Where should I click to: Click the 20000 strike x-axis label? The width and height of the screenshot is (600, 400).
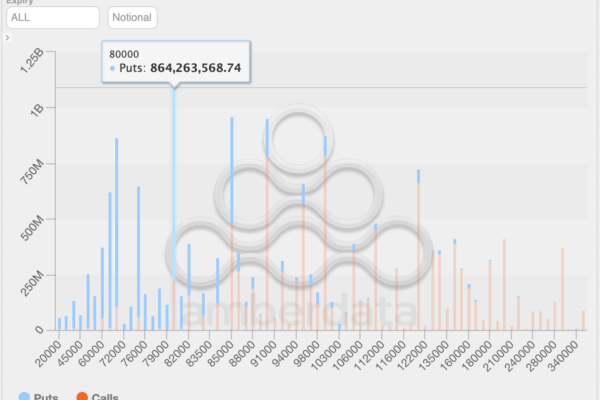point(47,353)
